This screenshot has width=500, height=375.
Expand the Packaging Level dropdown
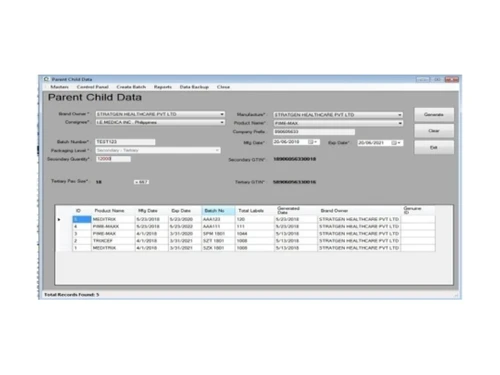click(217, 150)
